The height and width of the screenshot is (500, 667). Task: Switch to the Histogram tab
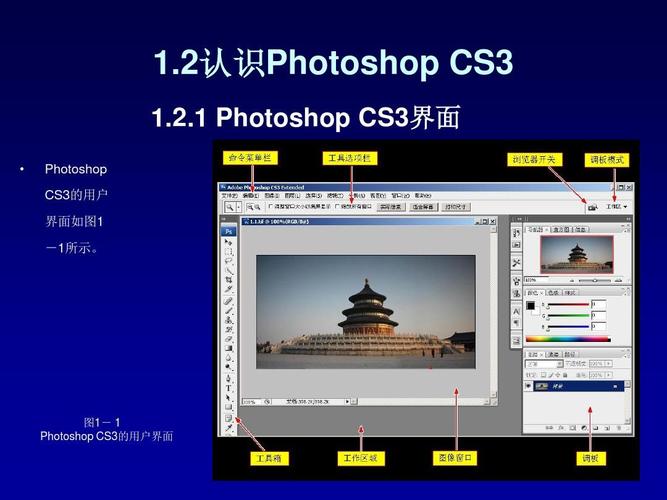(561, 229)
